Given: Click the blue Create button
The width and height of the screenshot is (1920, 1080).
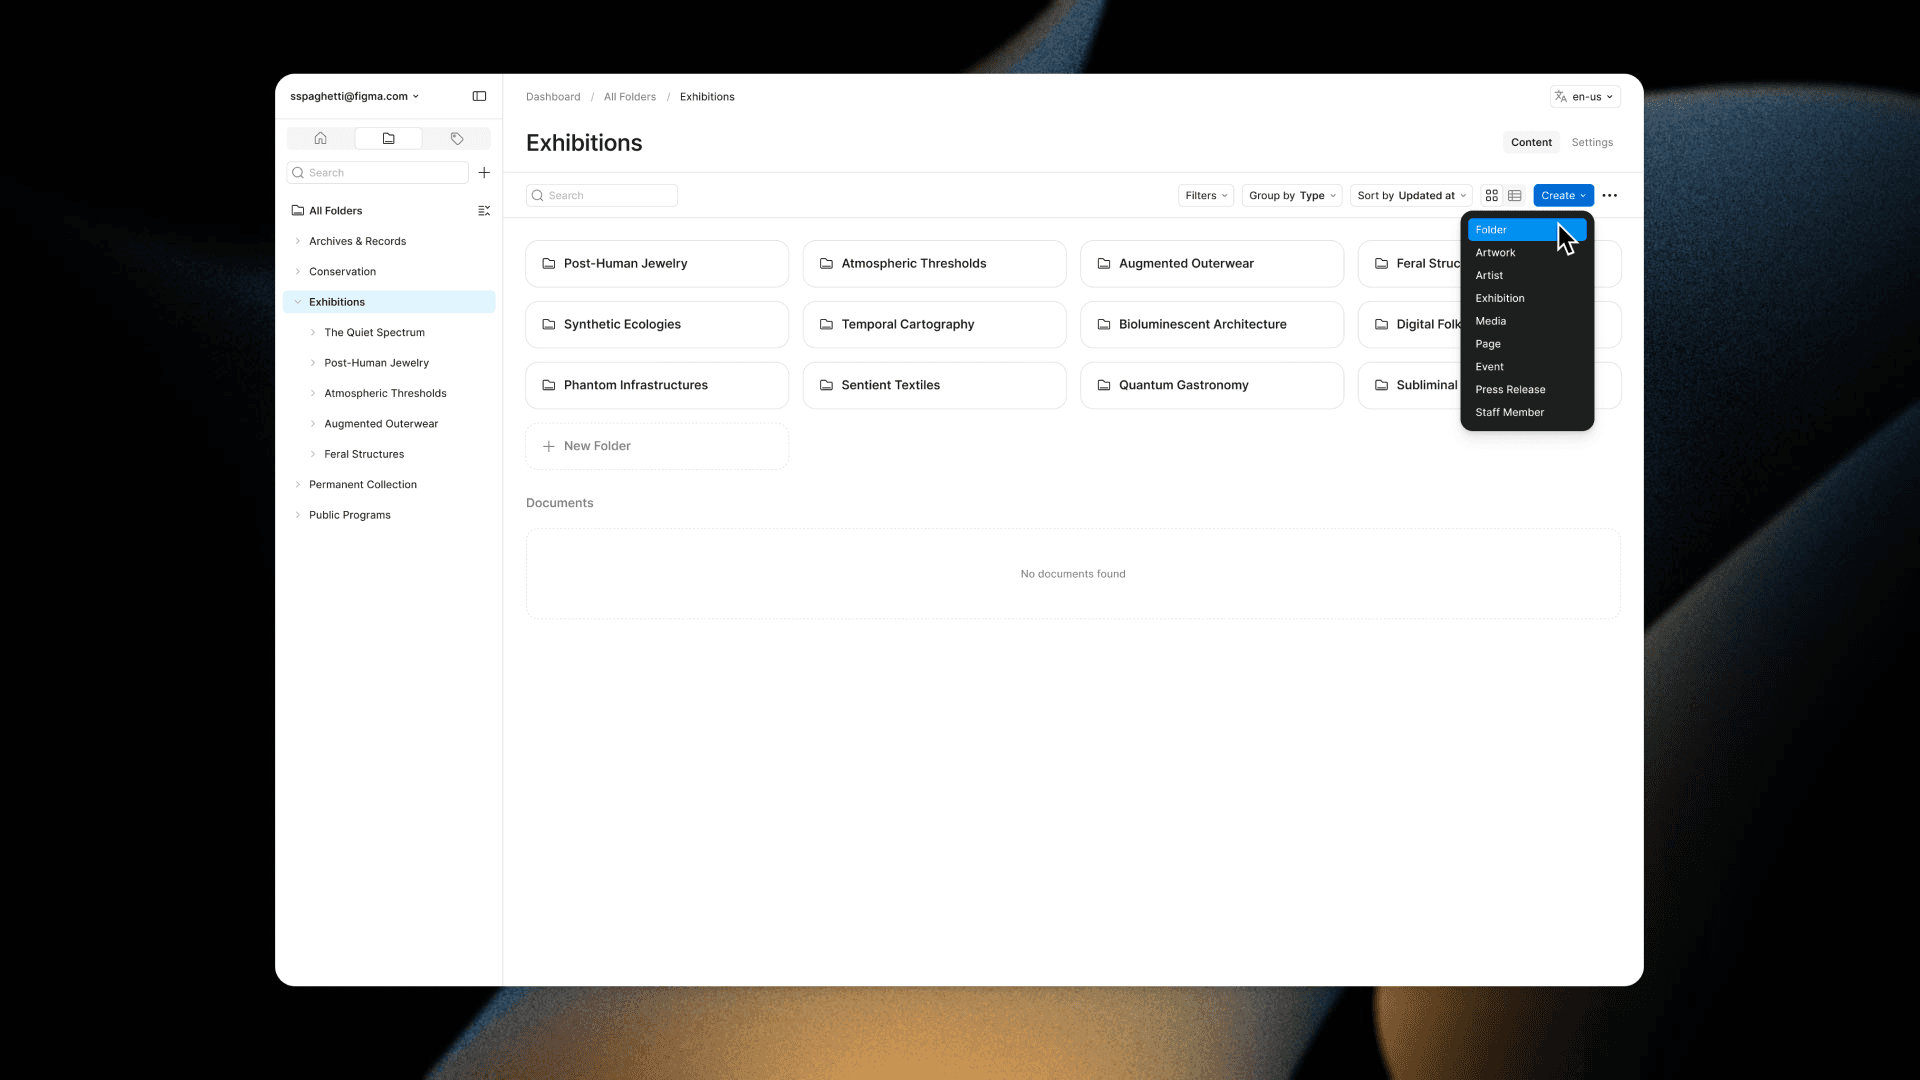Looking at the screenshot, I should click(1563, 196).
